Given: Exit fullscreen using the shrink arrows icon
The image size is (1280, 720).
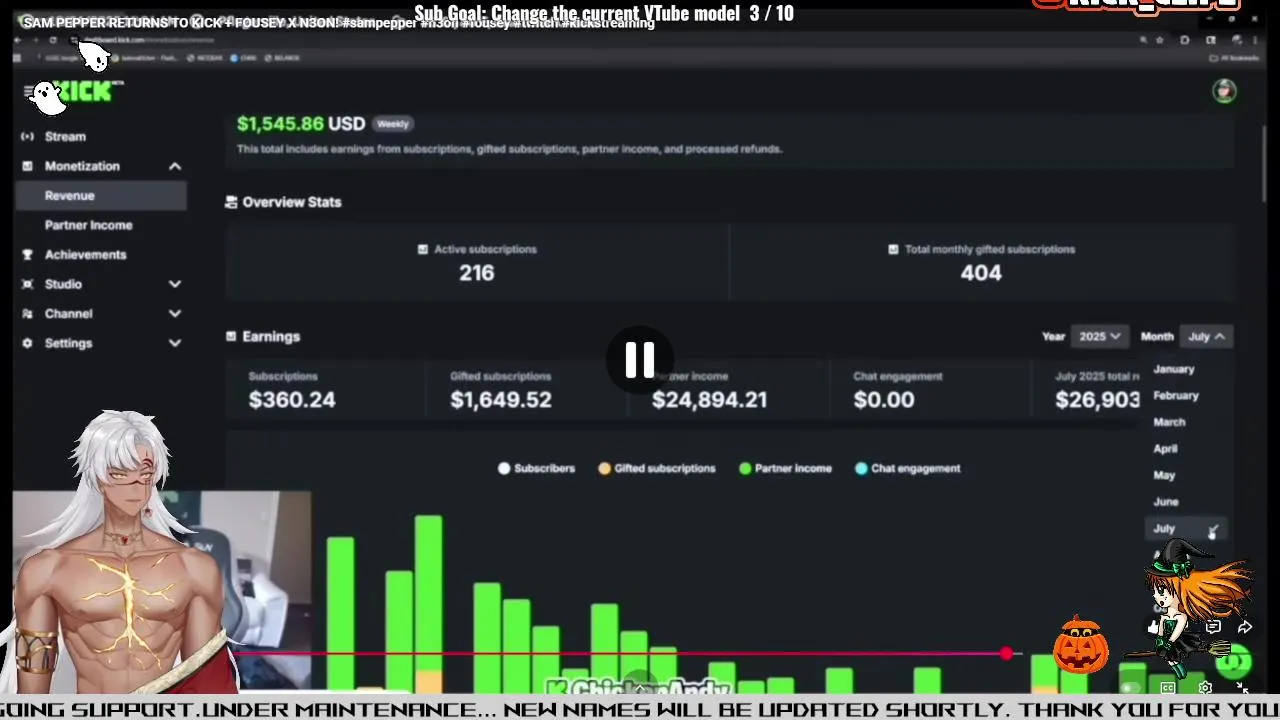Looking at the screenshot, I should pyautogui.click(x=1242, y=688).
